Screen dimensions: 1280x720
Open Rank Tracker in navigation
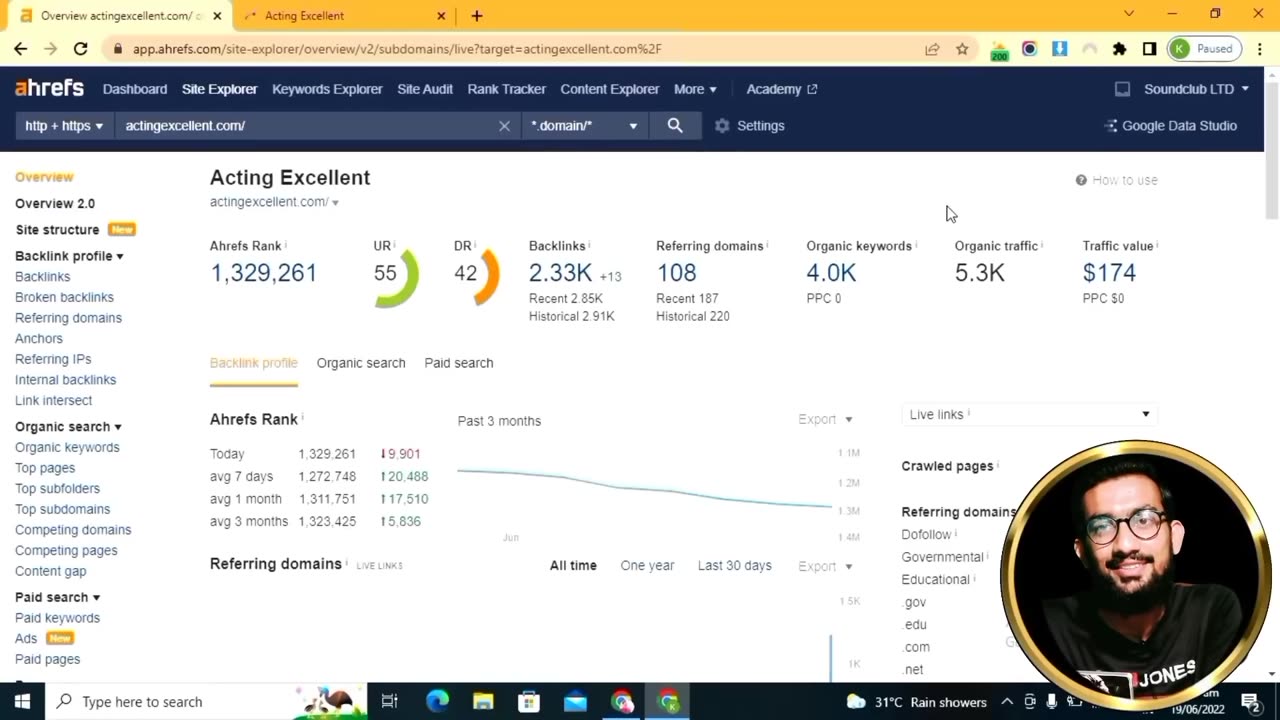tap(507, 89)
